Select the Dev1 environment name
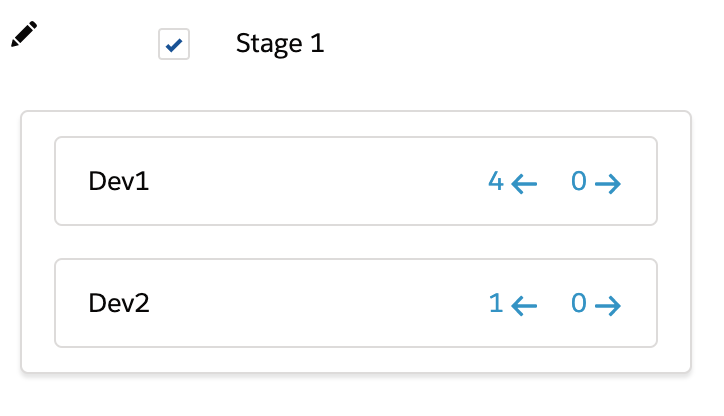Image resolution: width=724 pixels, height=416 pixels. 119,181
